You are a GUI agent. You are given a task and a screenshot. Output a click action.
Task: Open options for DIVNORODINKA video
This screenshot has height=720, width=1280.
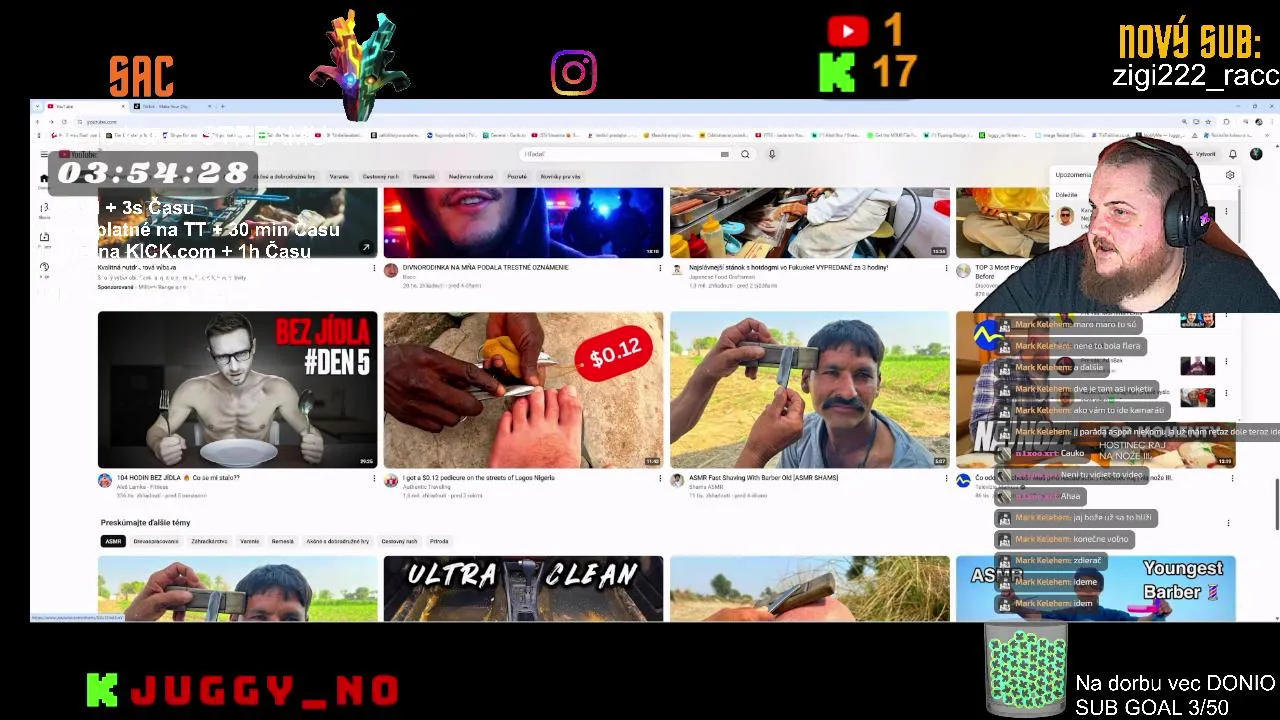pyautogui.click(x=660, y=268)
